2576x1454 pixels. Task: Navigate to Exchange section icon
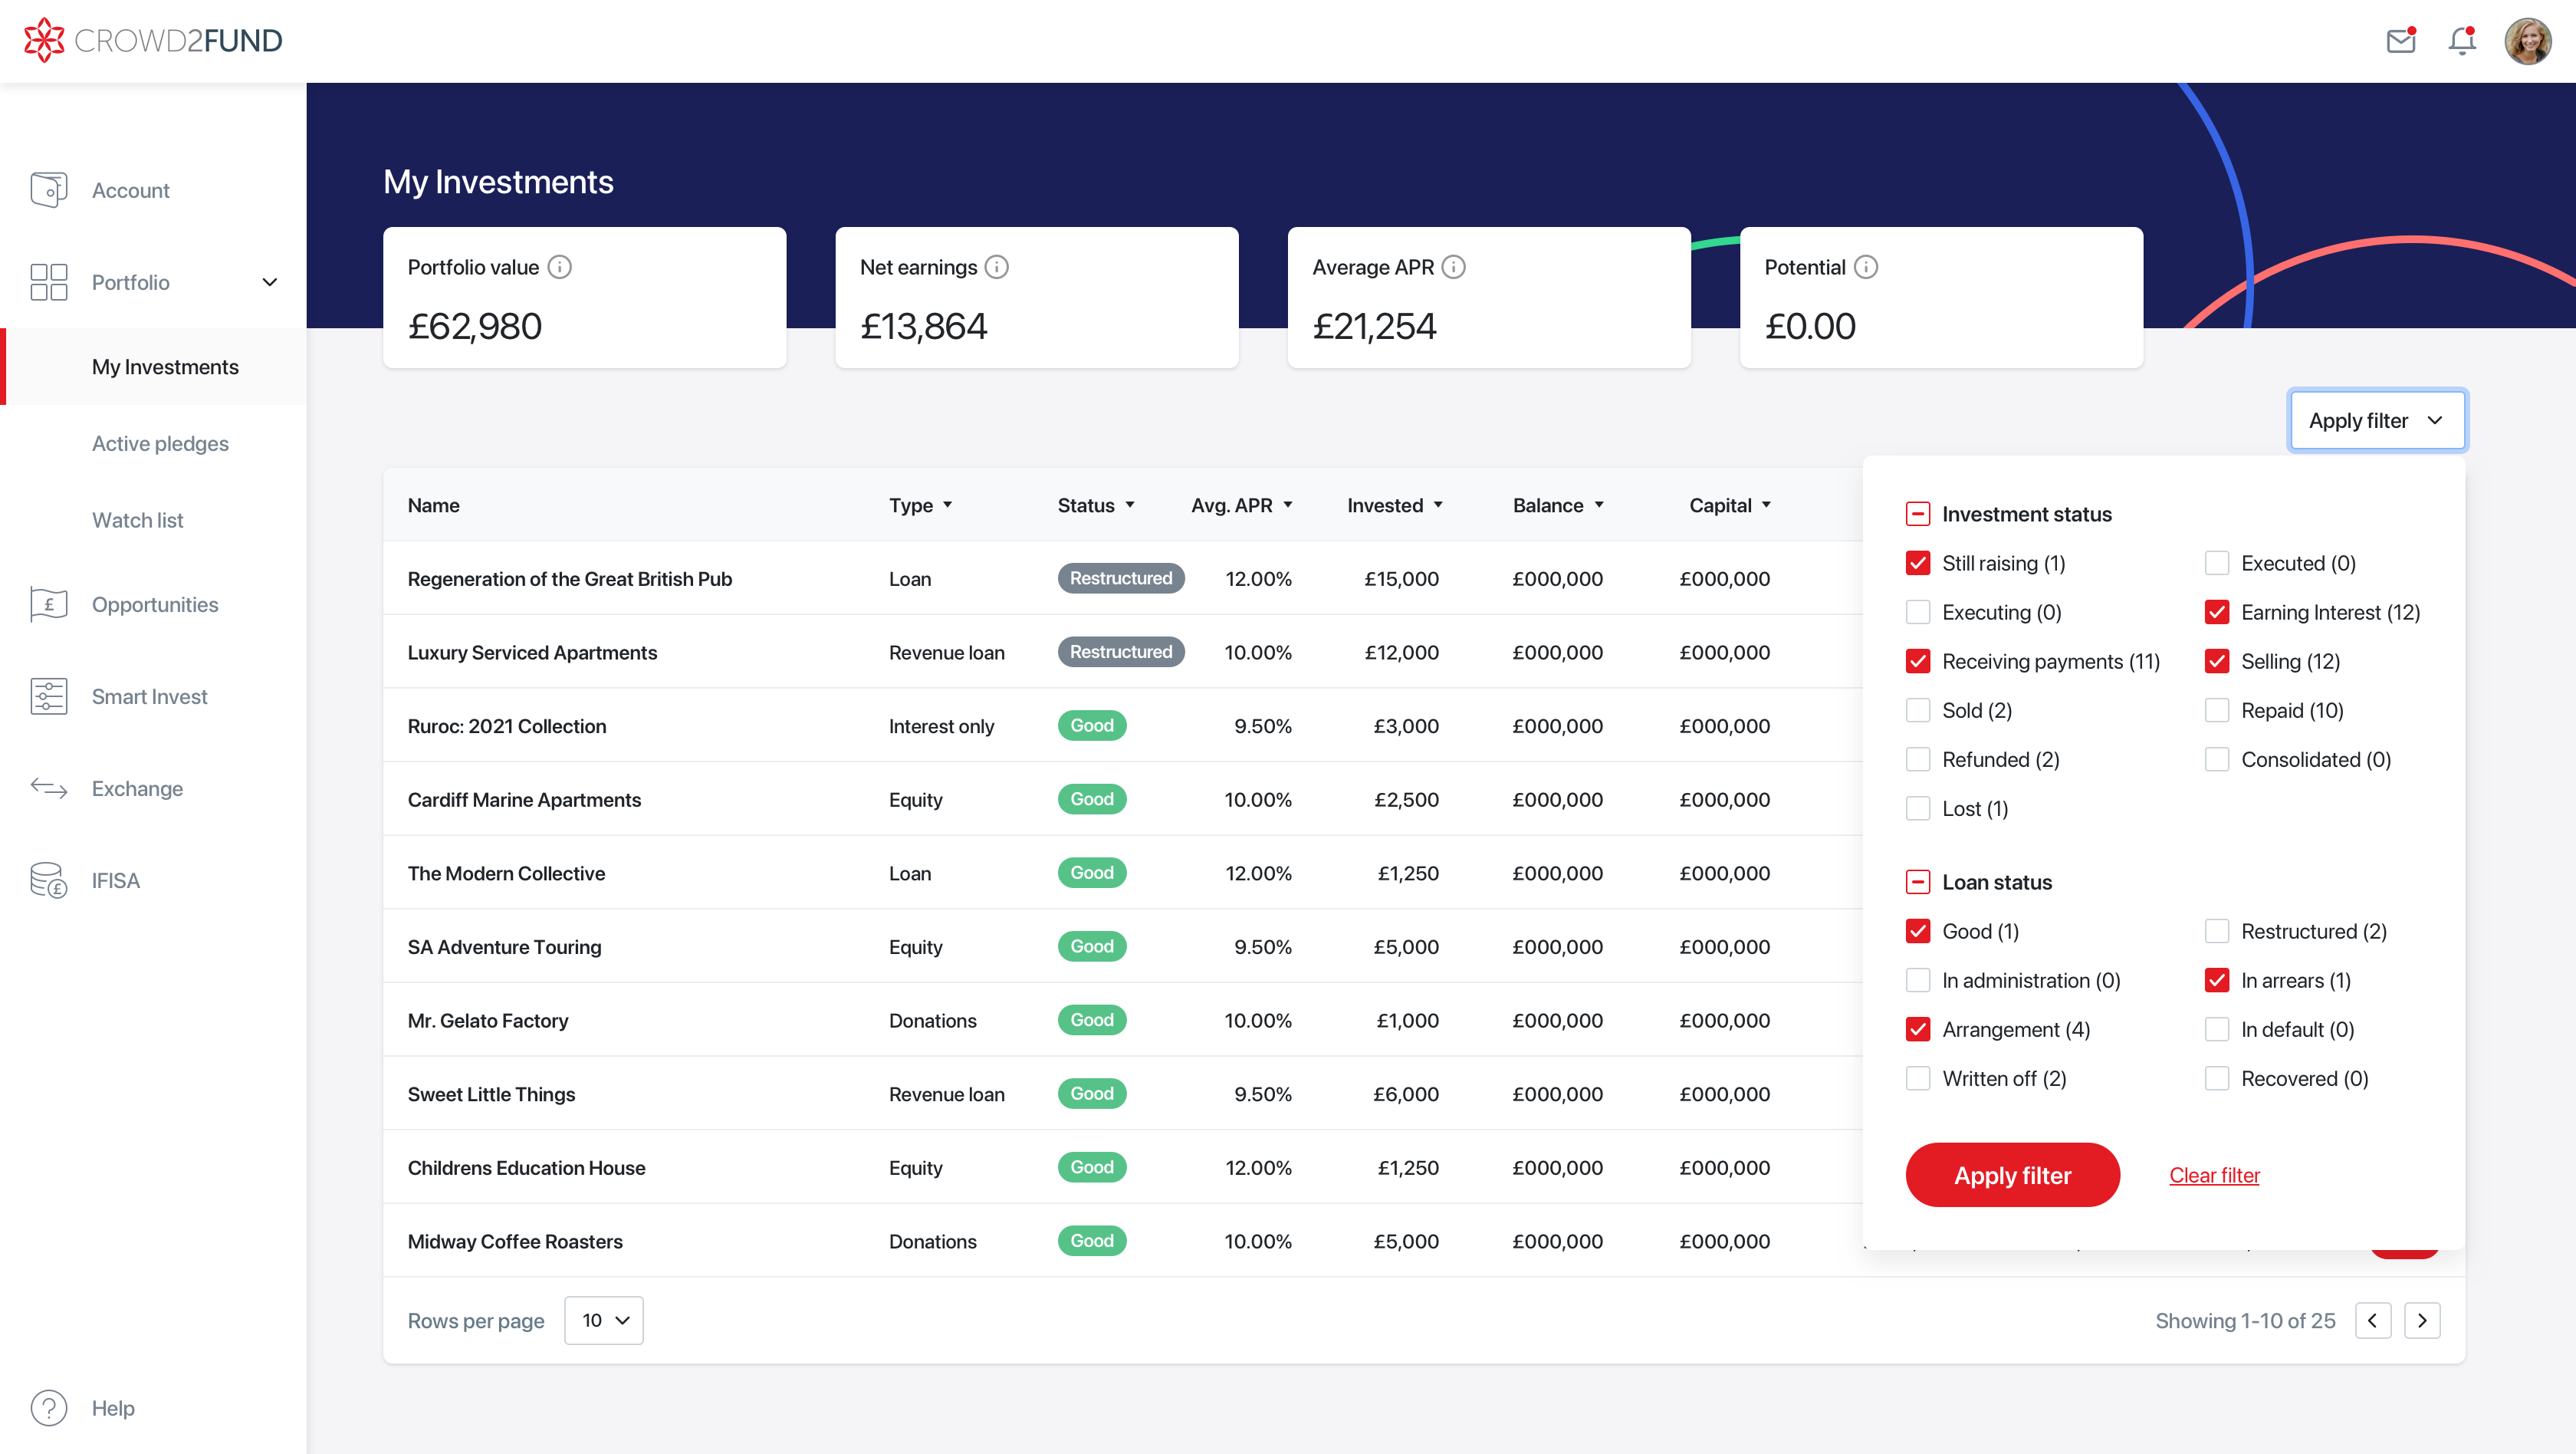[x=48, y=787]
